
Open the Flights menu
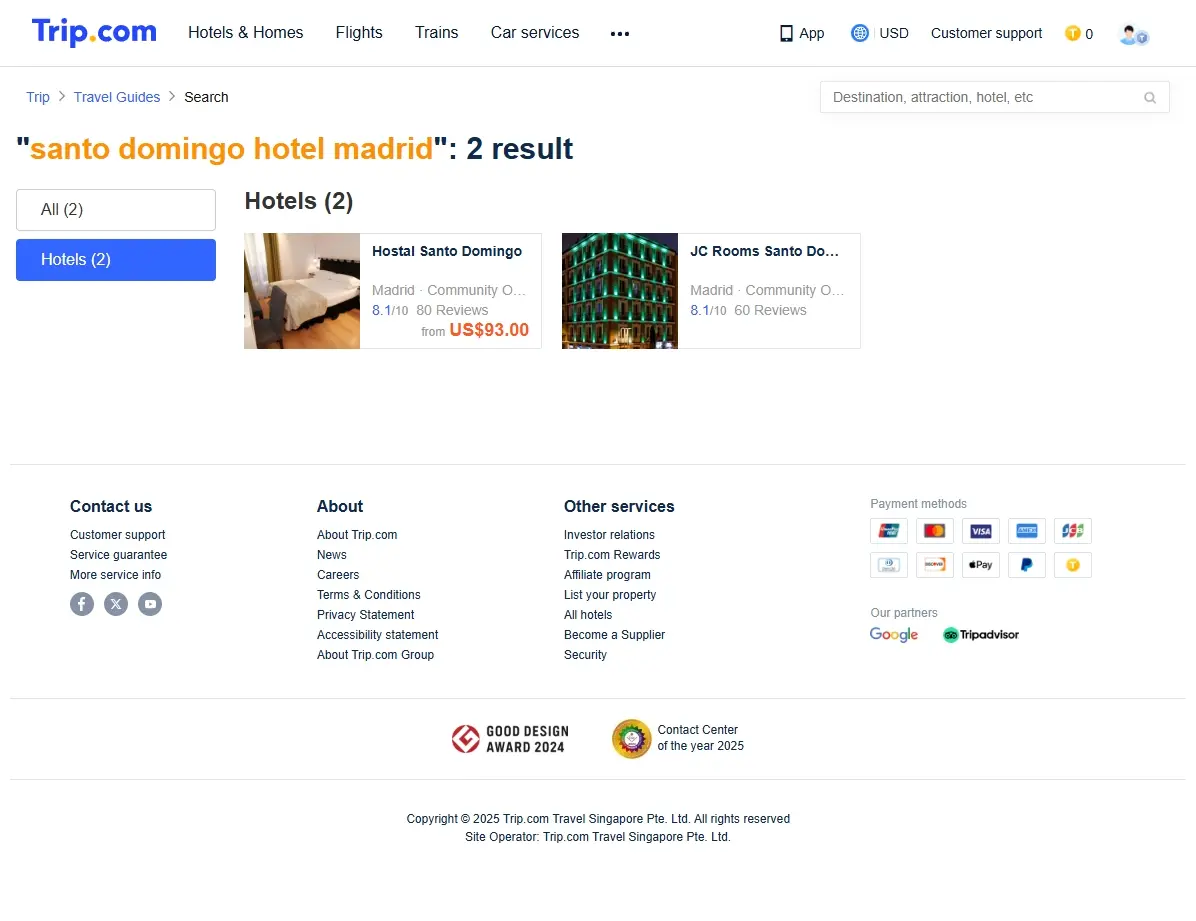pyautogui.click(x=359, y=33)
